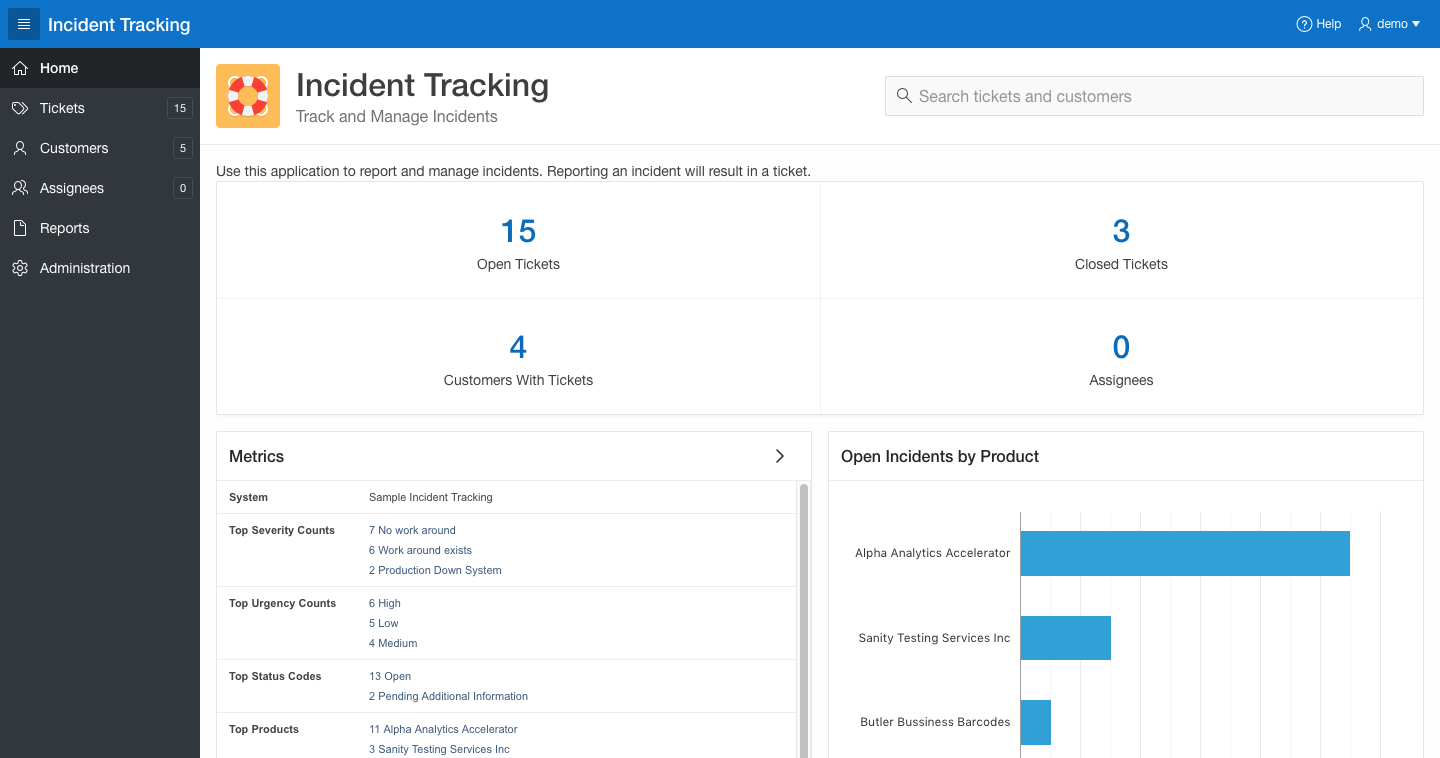
Task: Click the Assignees people icon in sidebar
Action: pos(19,188)
